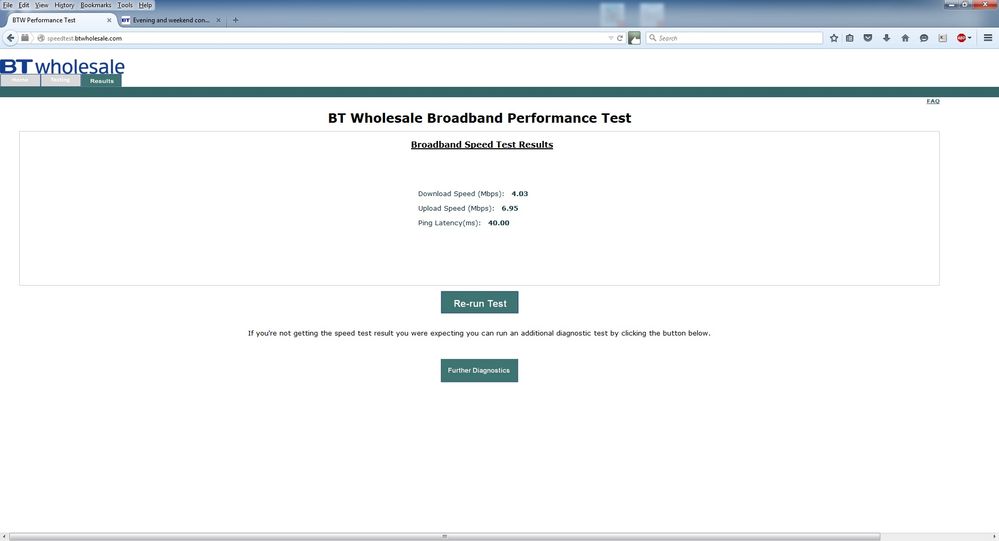The image size is (999, 541).
Task: Click the BT wholesale logo
Action: (62, 66)
